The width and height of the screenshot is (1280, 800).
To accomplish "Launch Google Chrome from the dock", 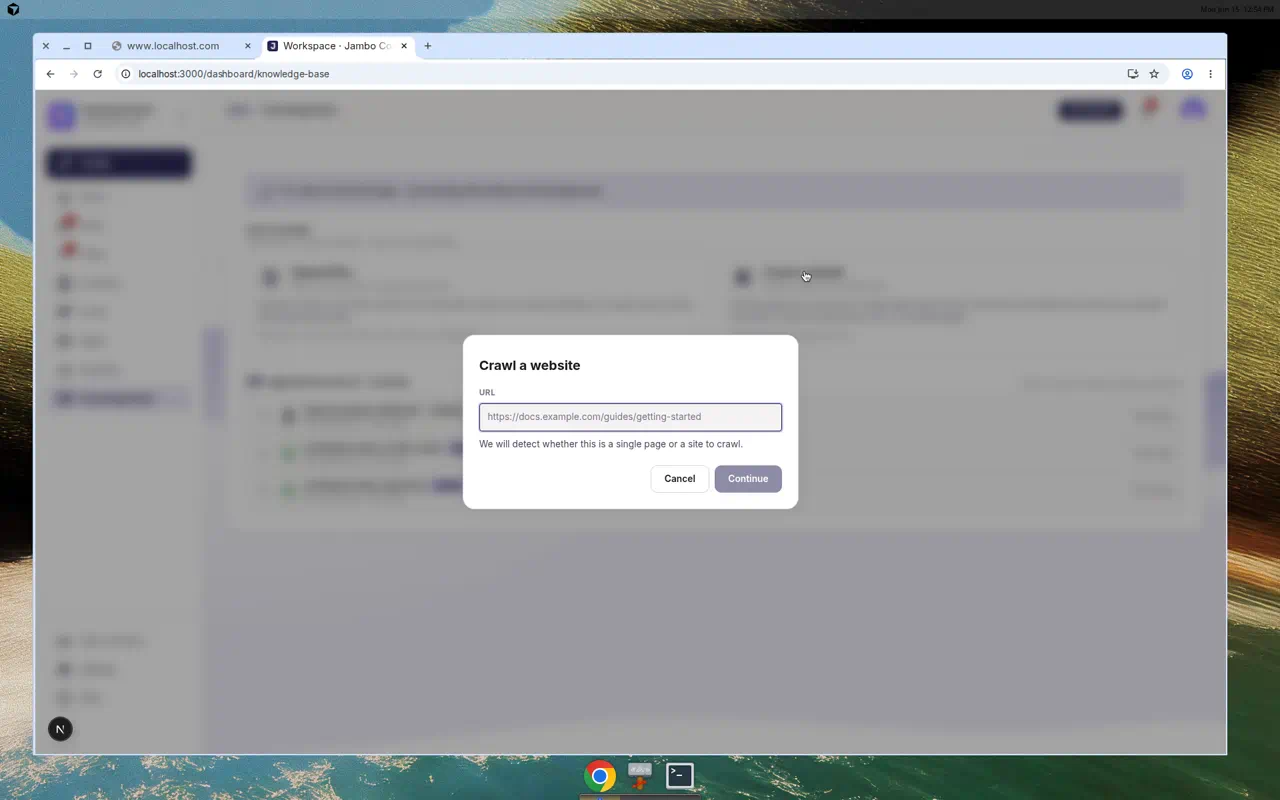I will [x=600, y=776].
